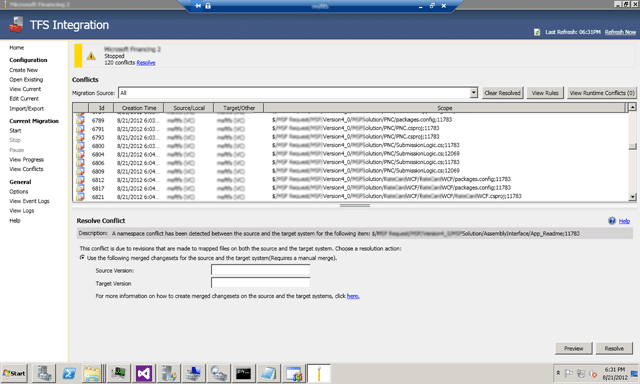Click the conflicts list scroll-up arrow

click(632, 107)
